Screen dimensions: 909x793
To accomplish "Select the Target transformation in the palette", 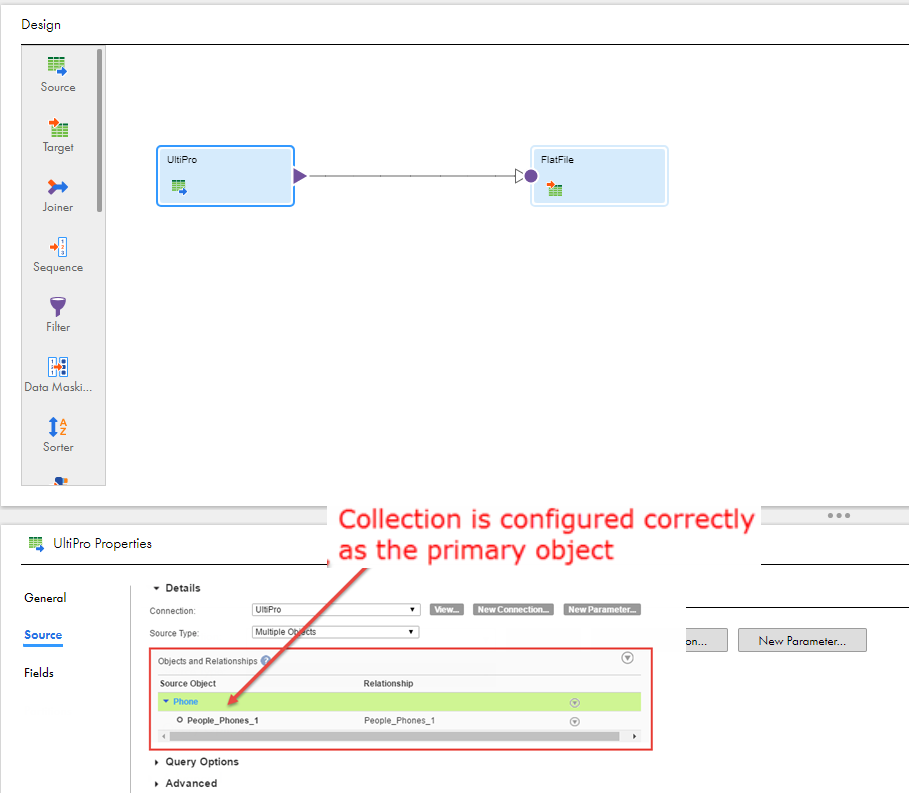I will point(58,135).
